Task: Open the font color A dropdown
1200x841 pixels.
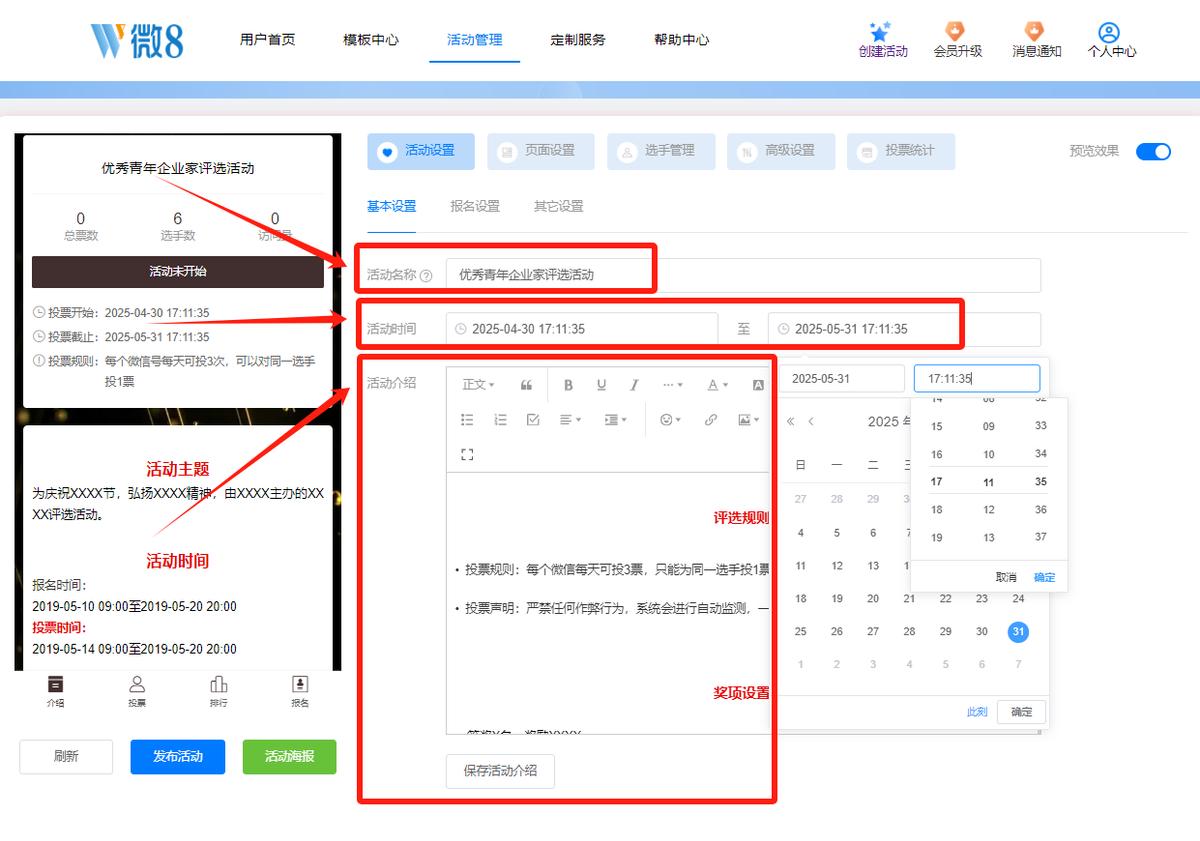Action: (x=717, y=385)
